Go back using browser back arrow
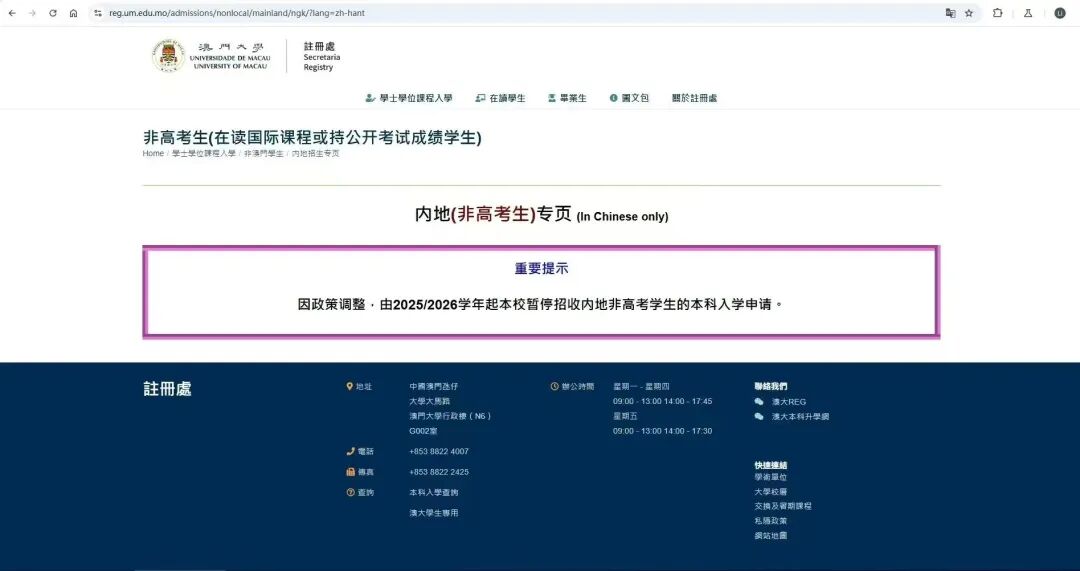1080x571 pixels. point(12,13)
